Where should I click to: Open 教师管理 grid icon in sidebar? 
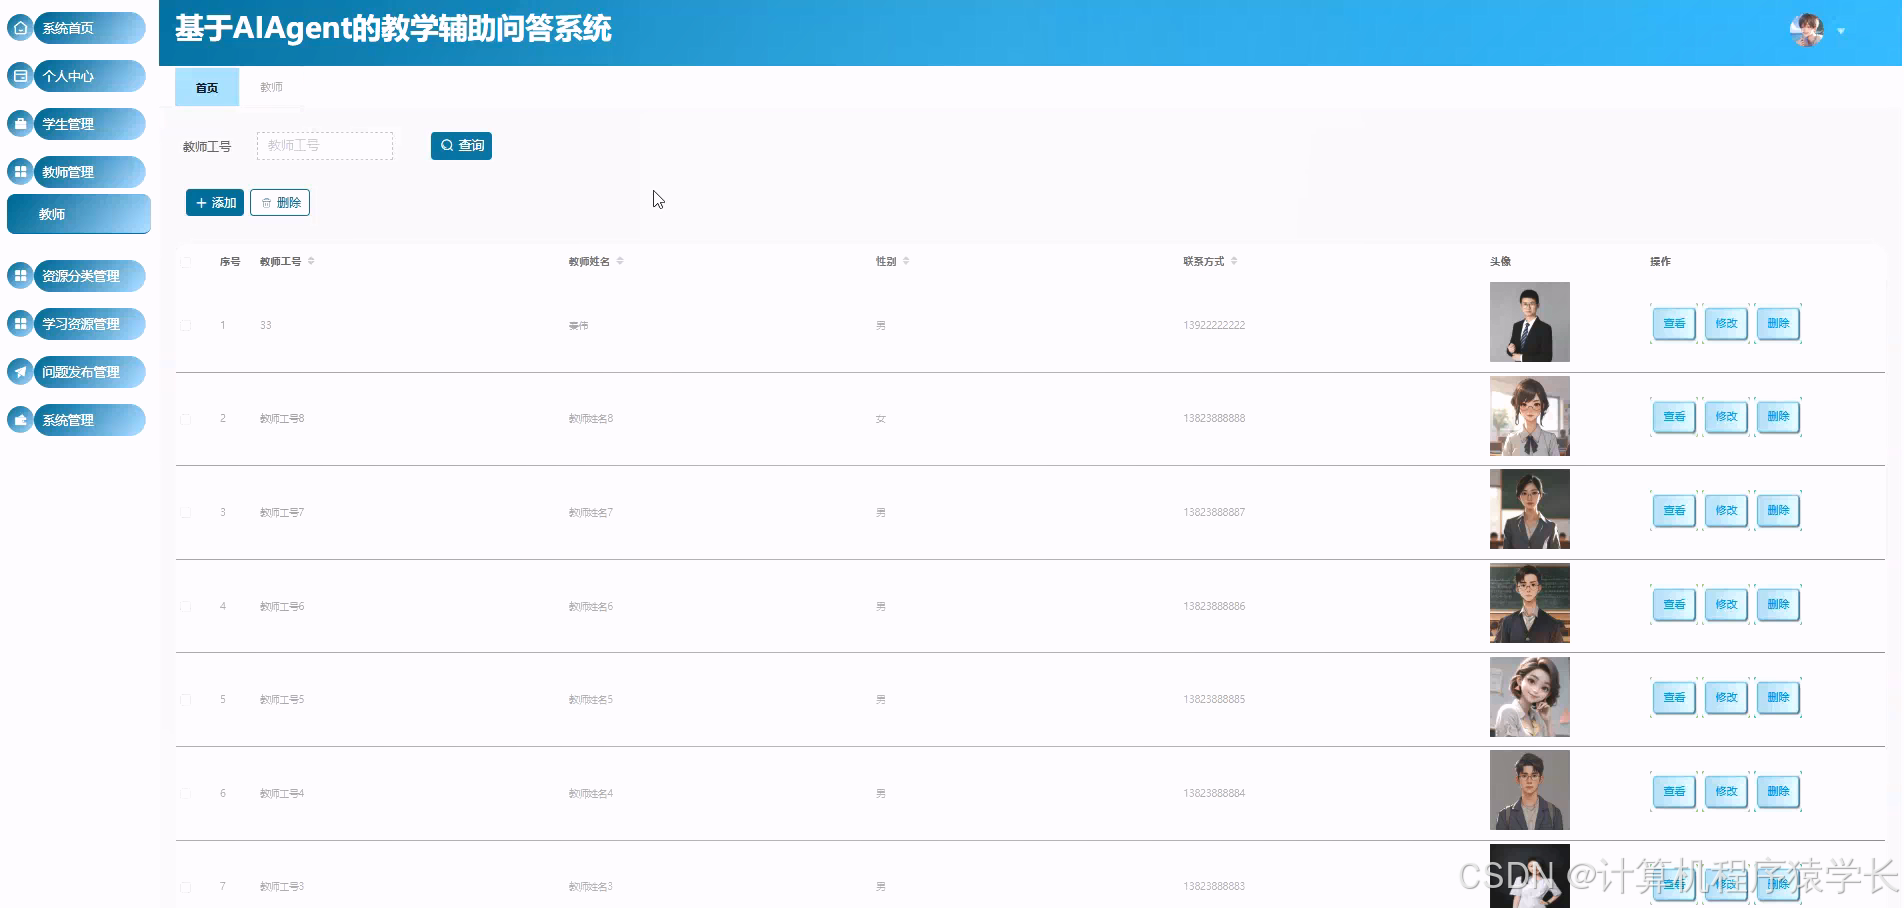(x=20, y=171)
